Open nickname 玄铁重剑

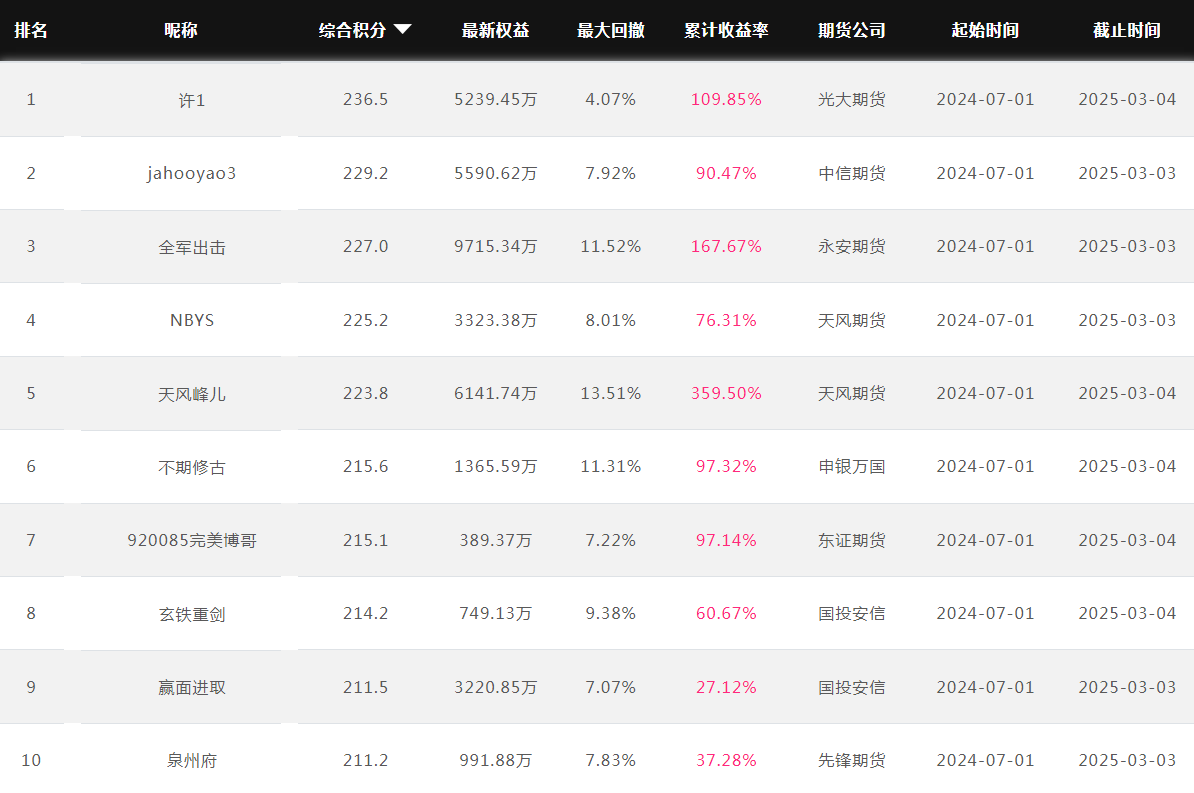192,614
